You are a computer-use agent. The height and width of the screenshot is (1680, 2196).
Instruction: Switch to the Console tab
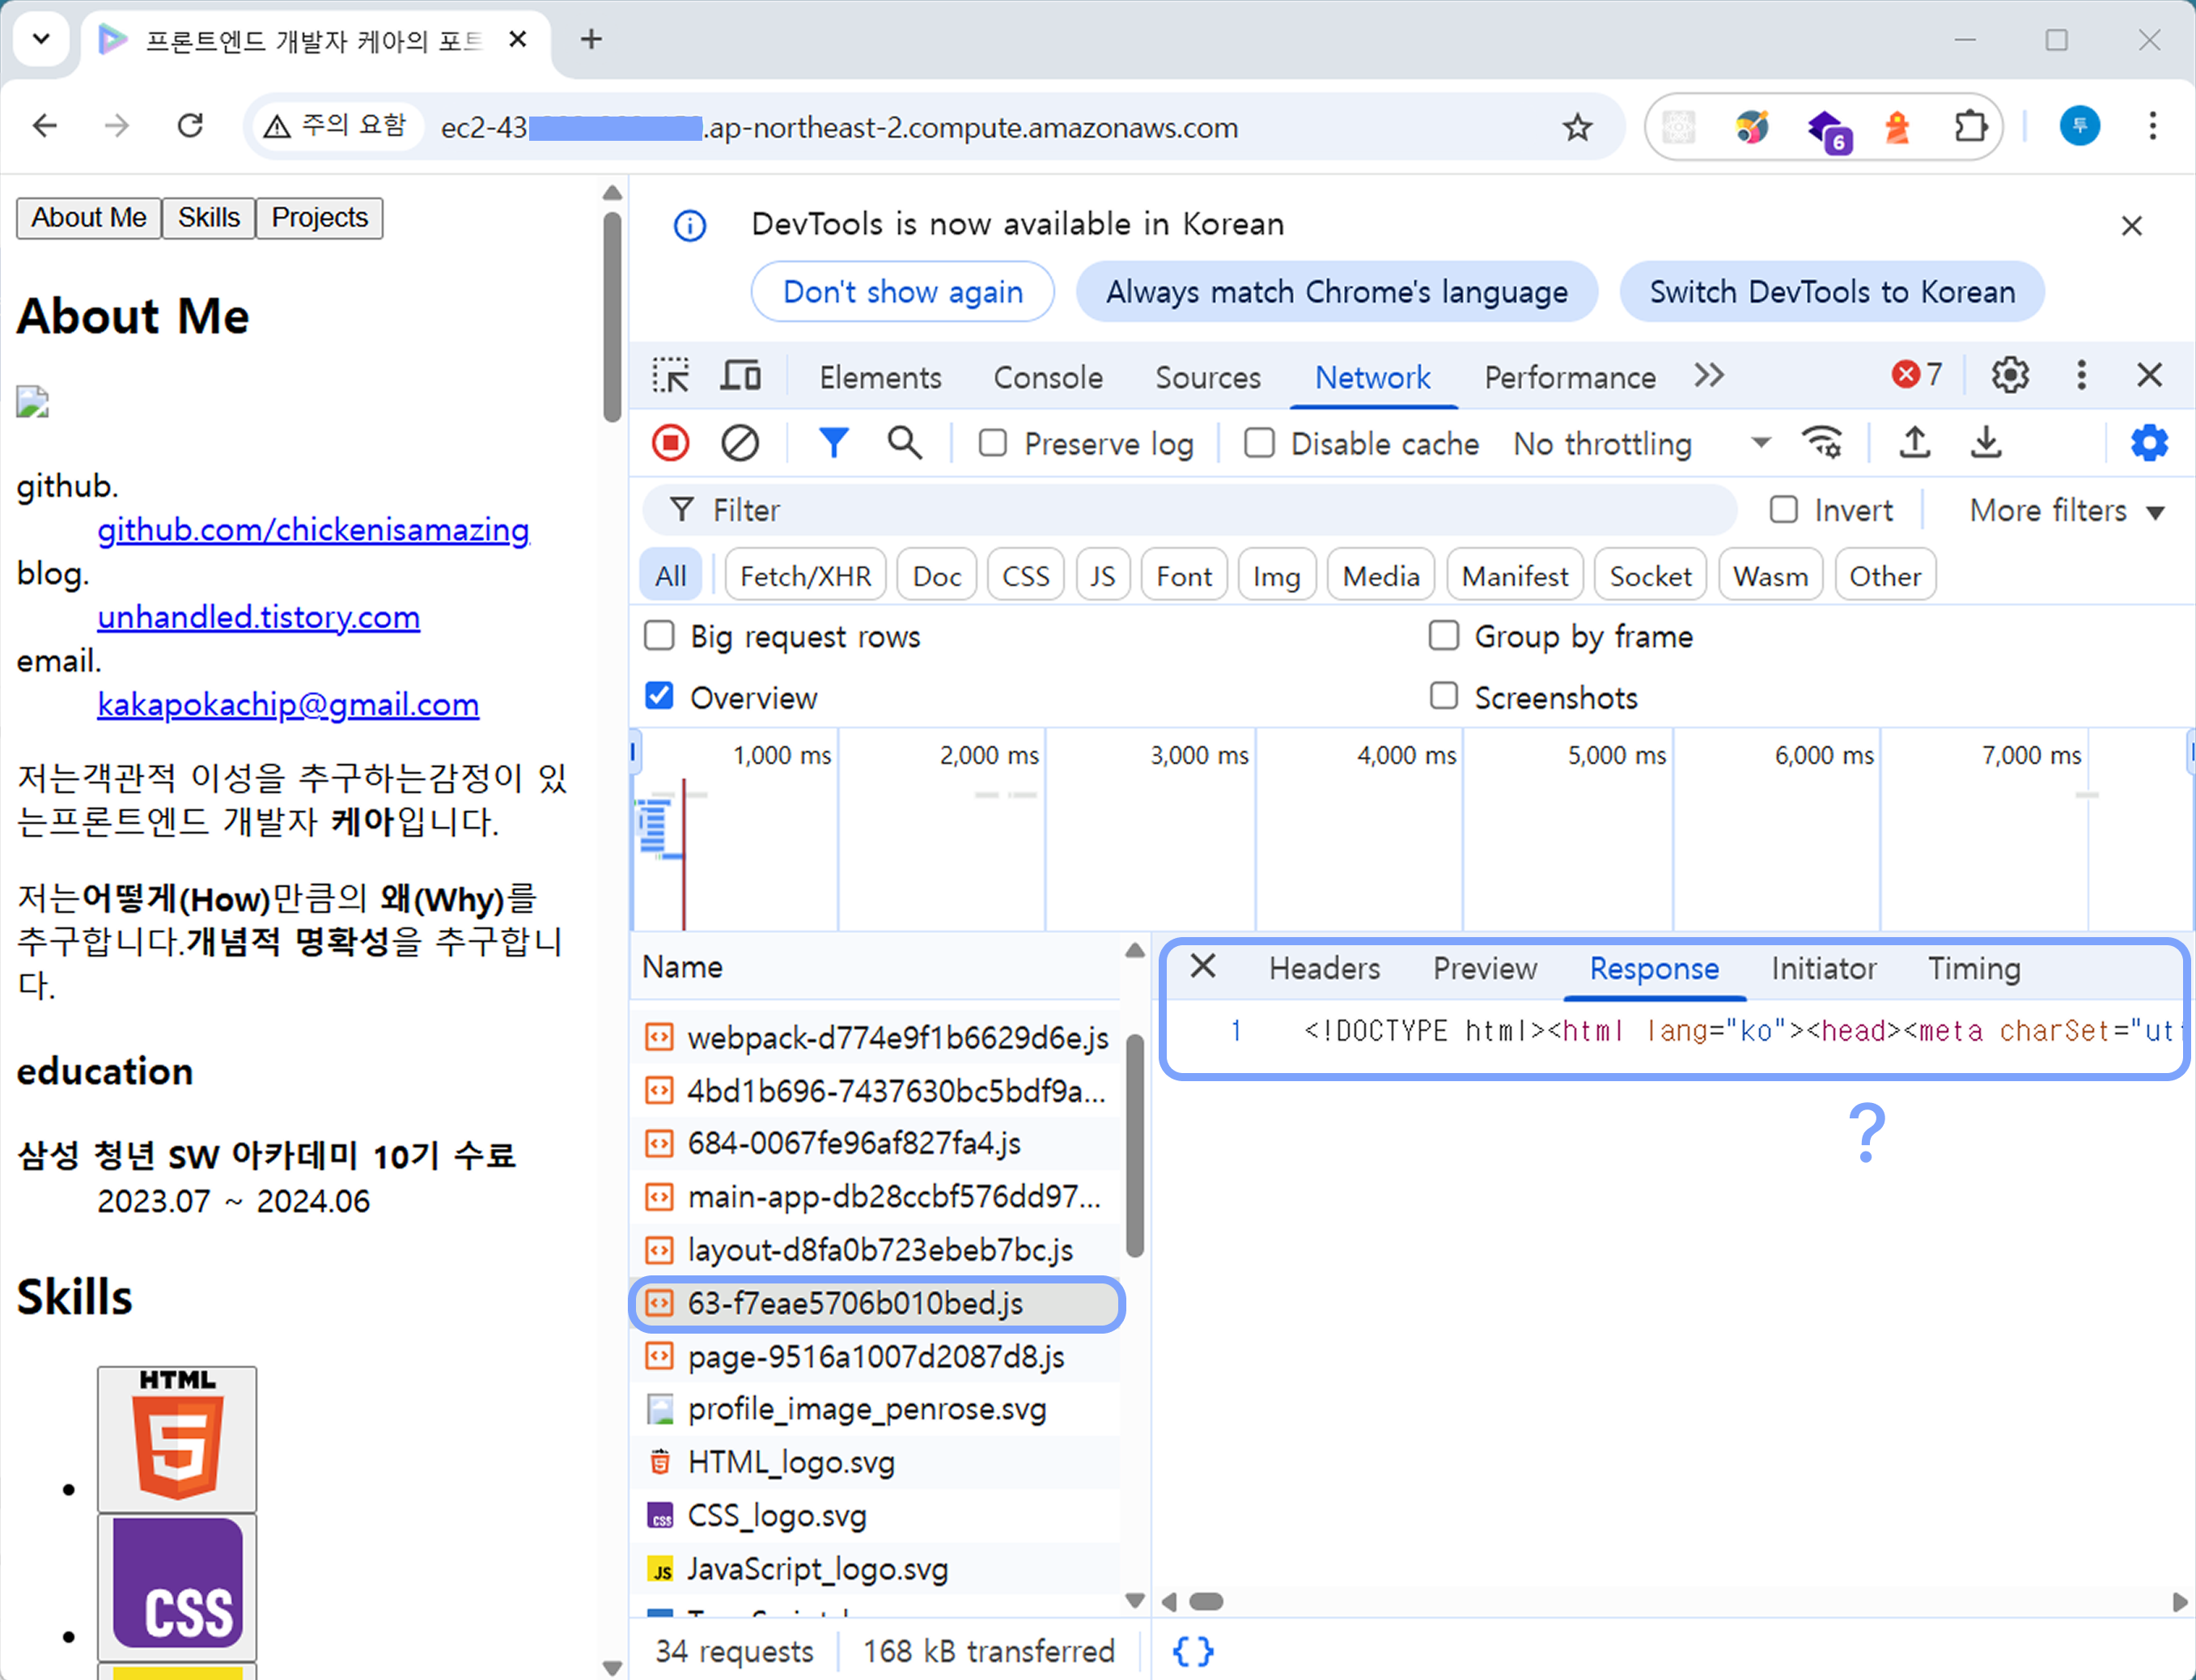(x=1047, y=378)
